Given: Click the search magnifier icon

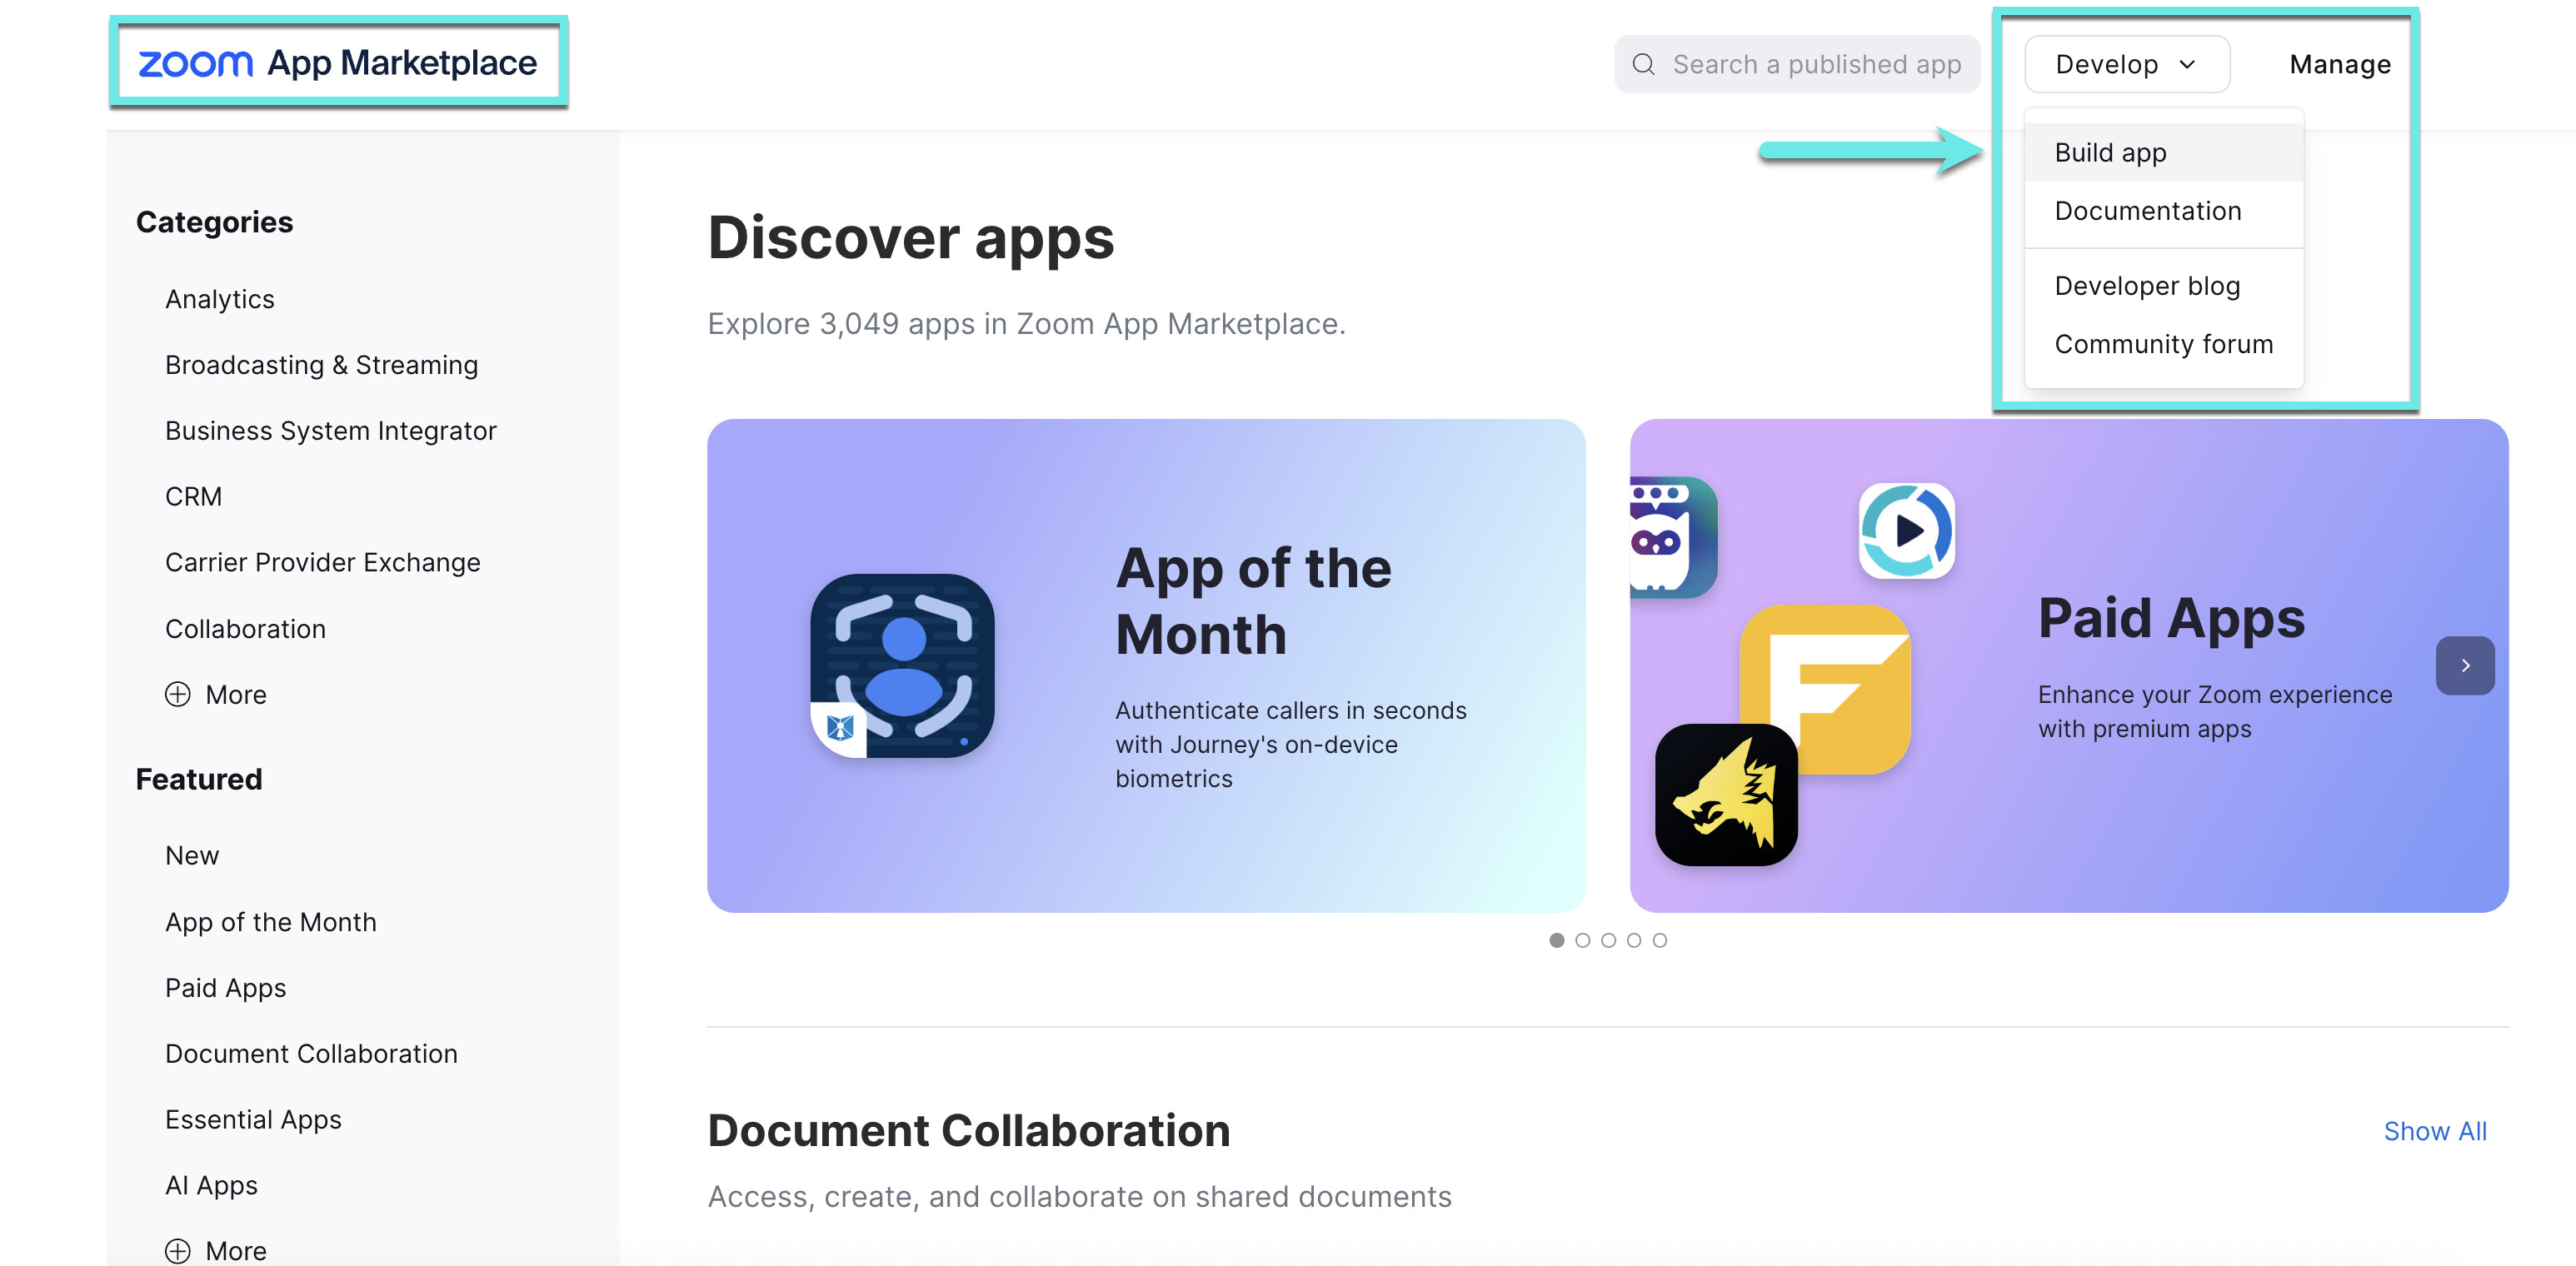Looking at the screenshot, I should tap(1643, 65).
